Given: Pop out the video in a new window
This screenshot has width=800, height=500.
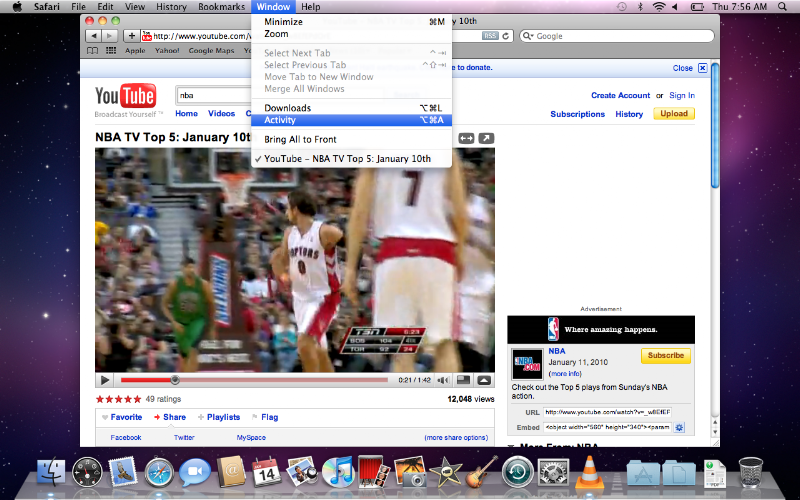Looking at the screenshot, I should click(486, 138).
